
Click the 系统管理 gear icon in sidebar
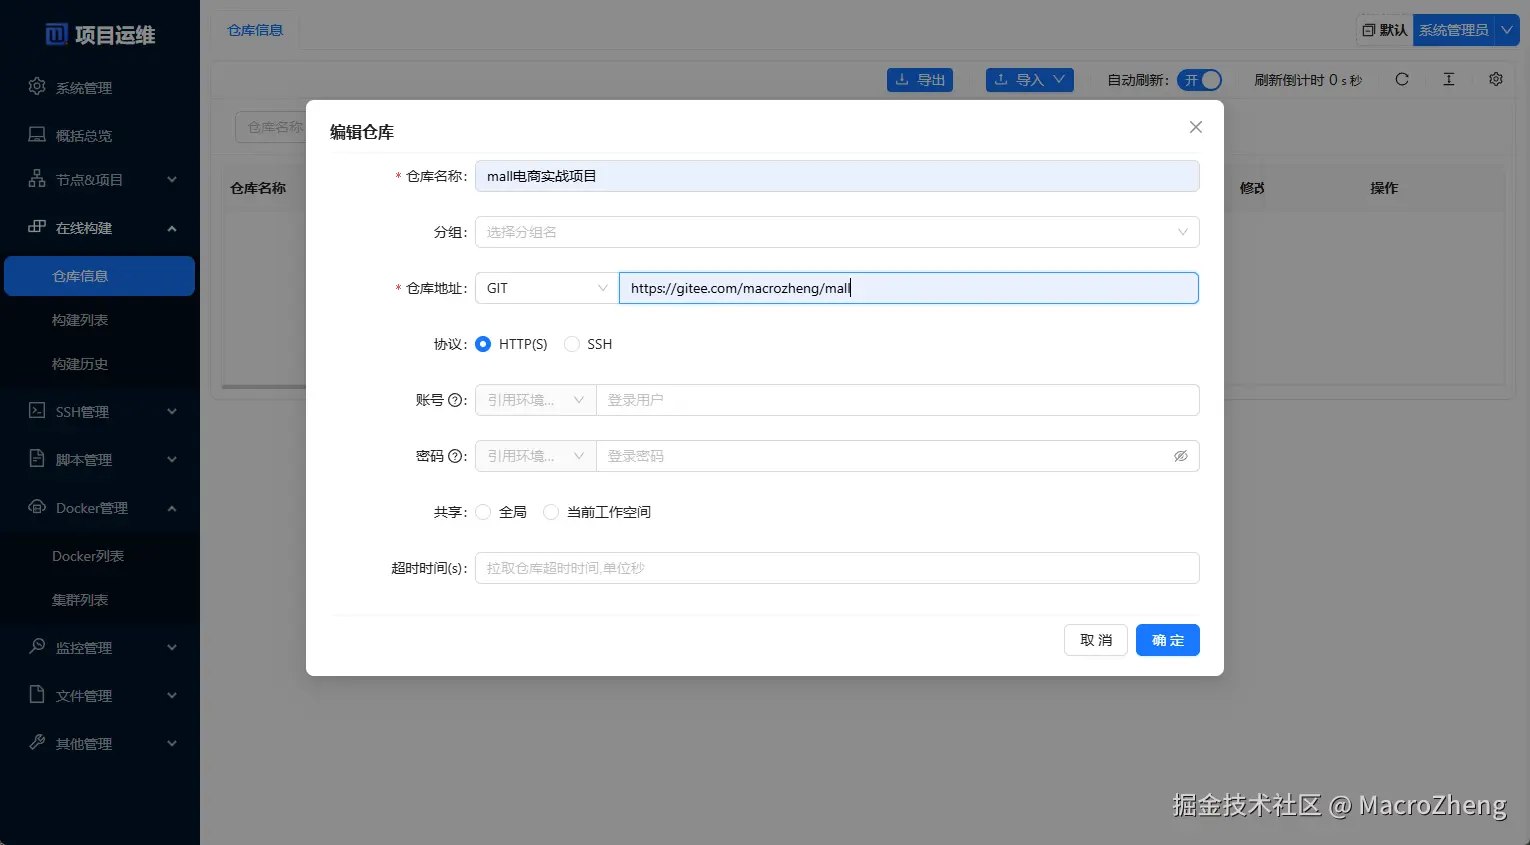[37, 87]
